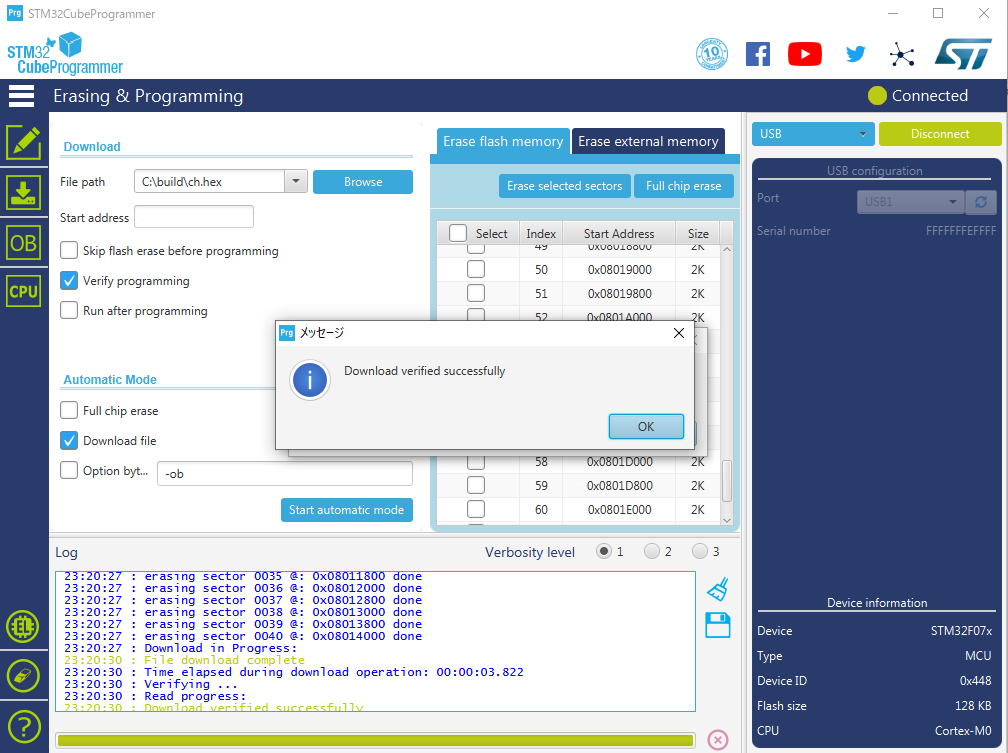Clear the log with the broom icon
The image size is (1008, 753).
click(x=717, y=588)
